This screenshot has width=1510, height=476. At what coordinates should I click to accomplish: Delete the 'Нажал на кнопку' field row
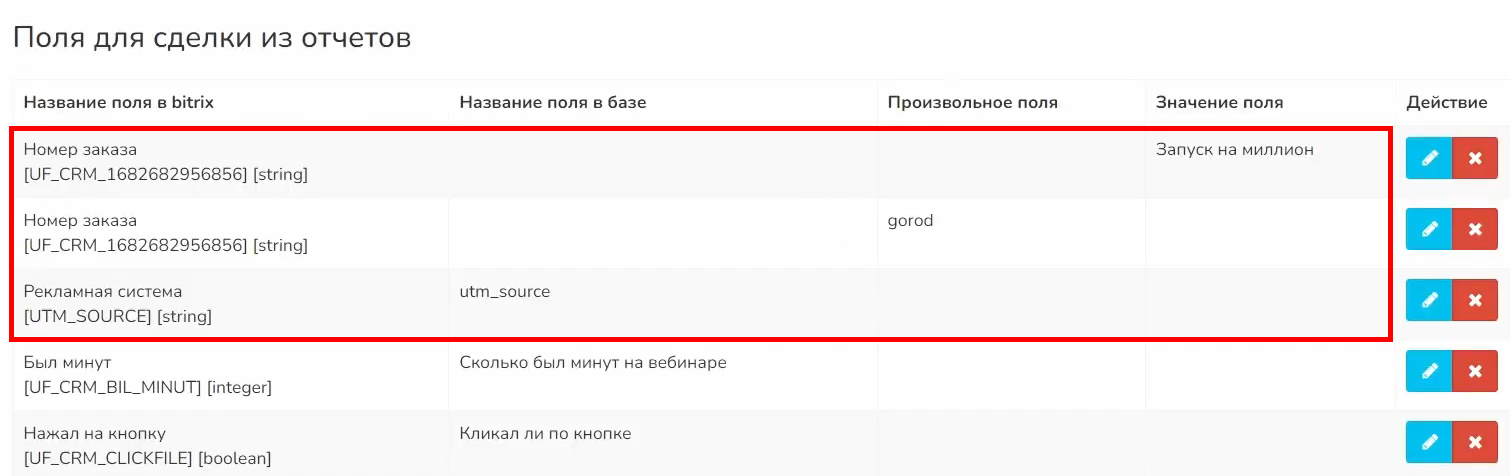tap(1474, 442)
